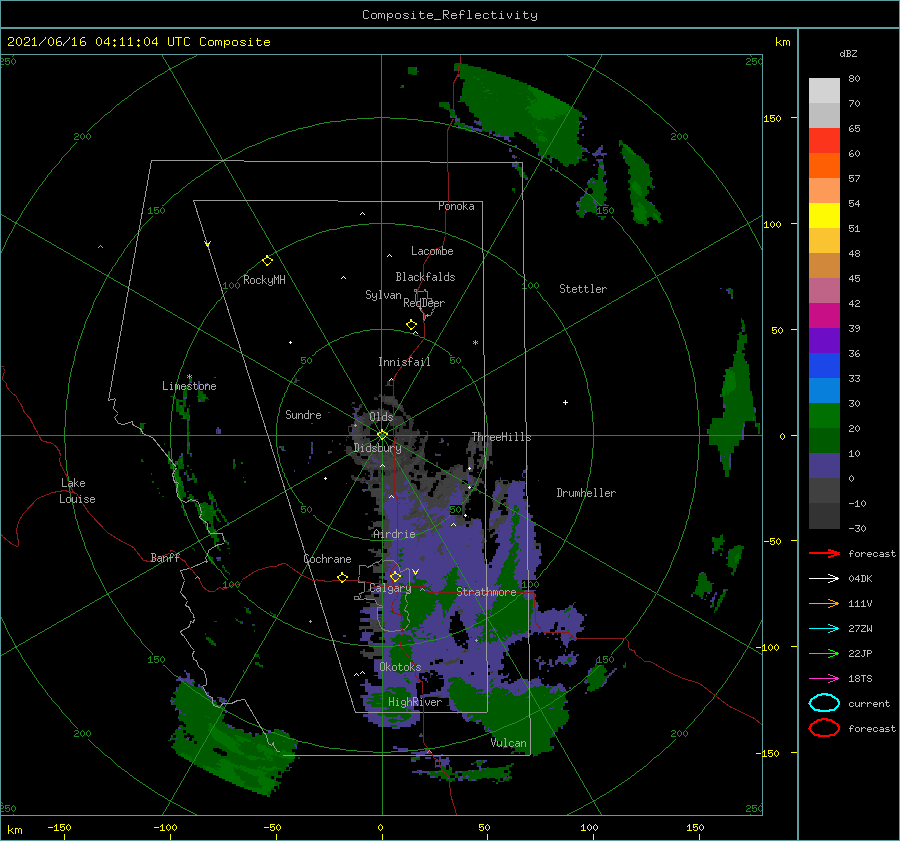Click the Lacombe city label
This screenshot has width=900, height=841.
pyautogui.click(x=432, y=251)
